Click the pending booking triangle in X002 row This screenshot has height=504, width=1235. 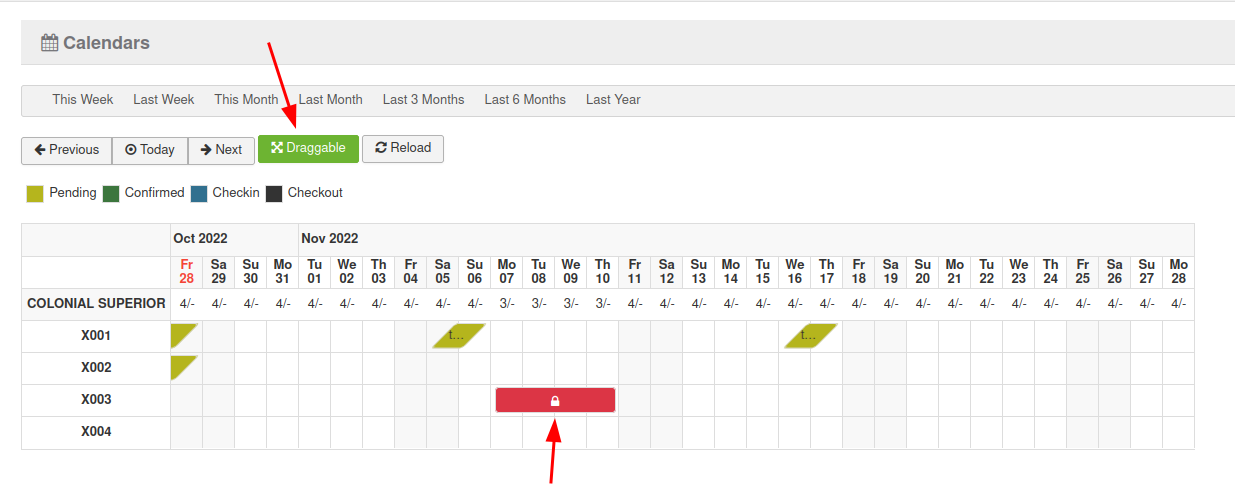click(181, 365)
